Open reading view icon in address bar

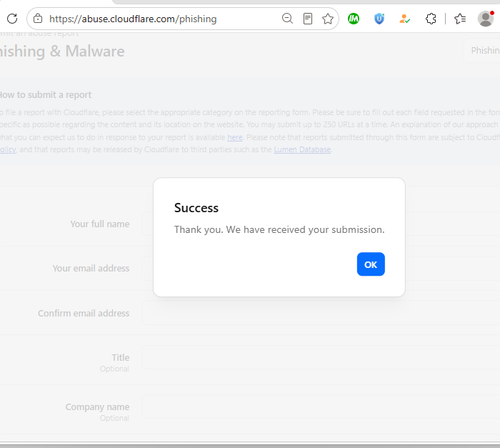coord(307,19)
